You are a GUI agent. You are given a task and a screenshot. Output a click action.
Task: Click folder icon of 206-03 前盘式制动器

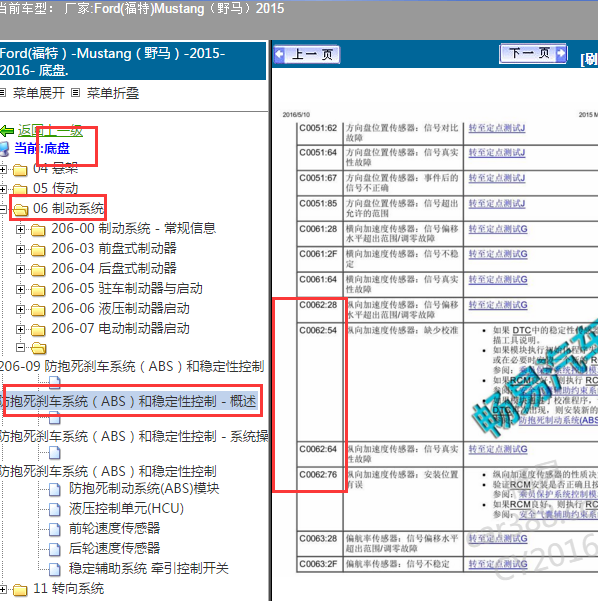[x=38, y=250]
